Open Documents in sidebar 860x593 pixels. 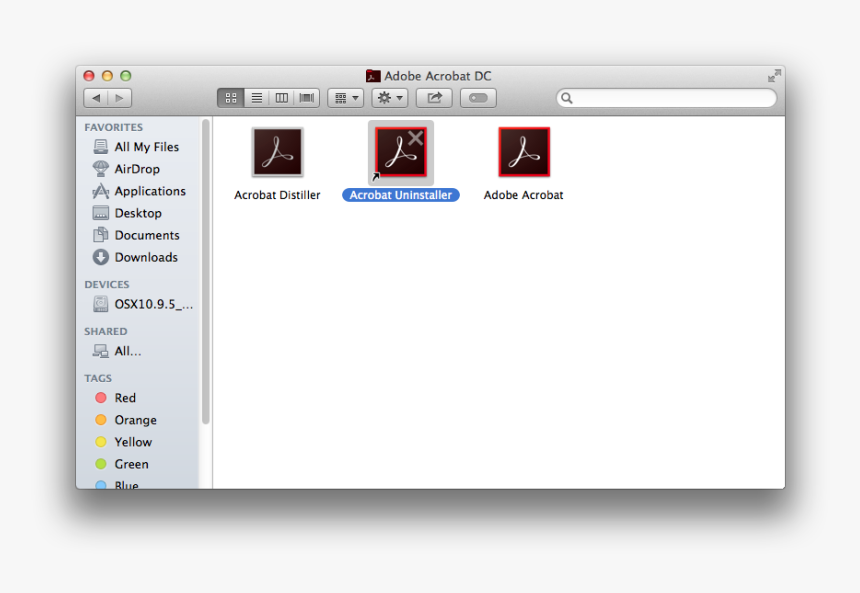point(137,235)
